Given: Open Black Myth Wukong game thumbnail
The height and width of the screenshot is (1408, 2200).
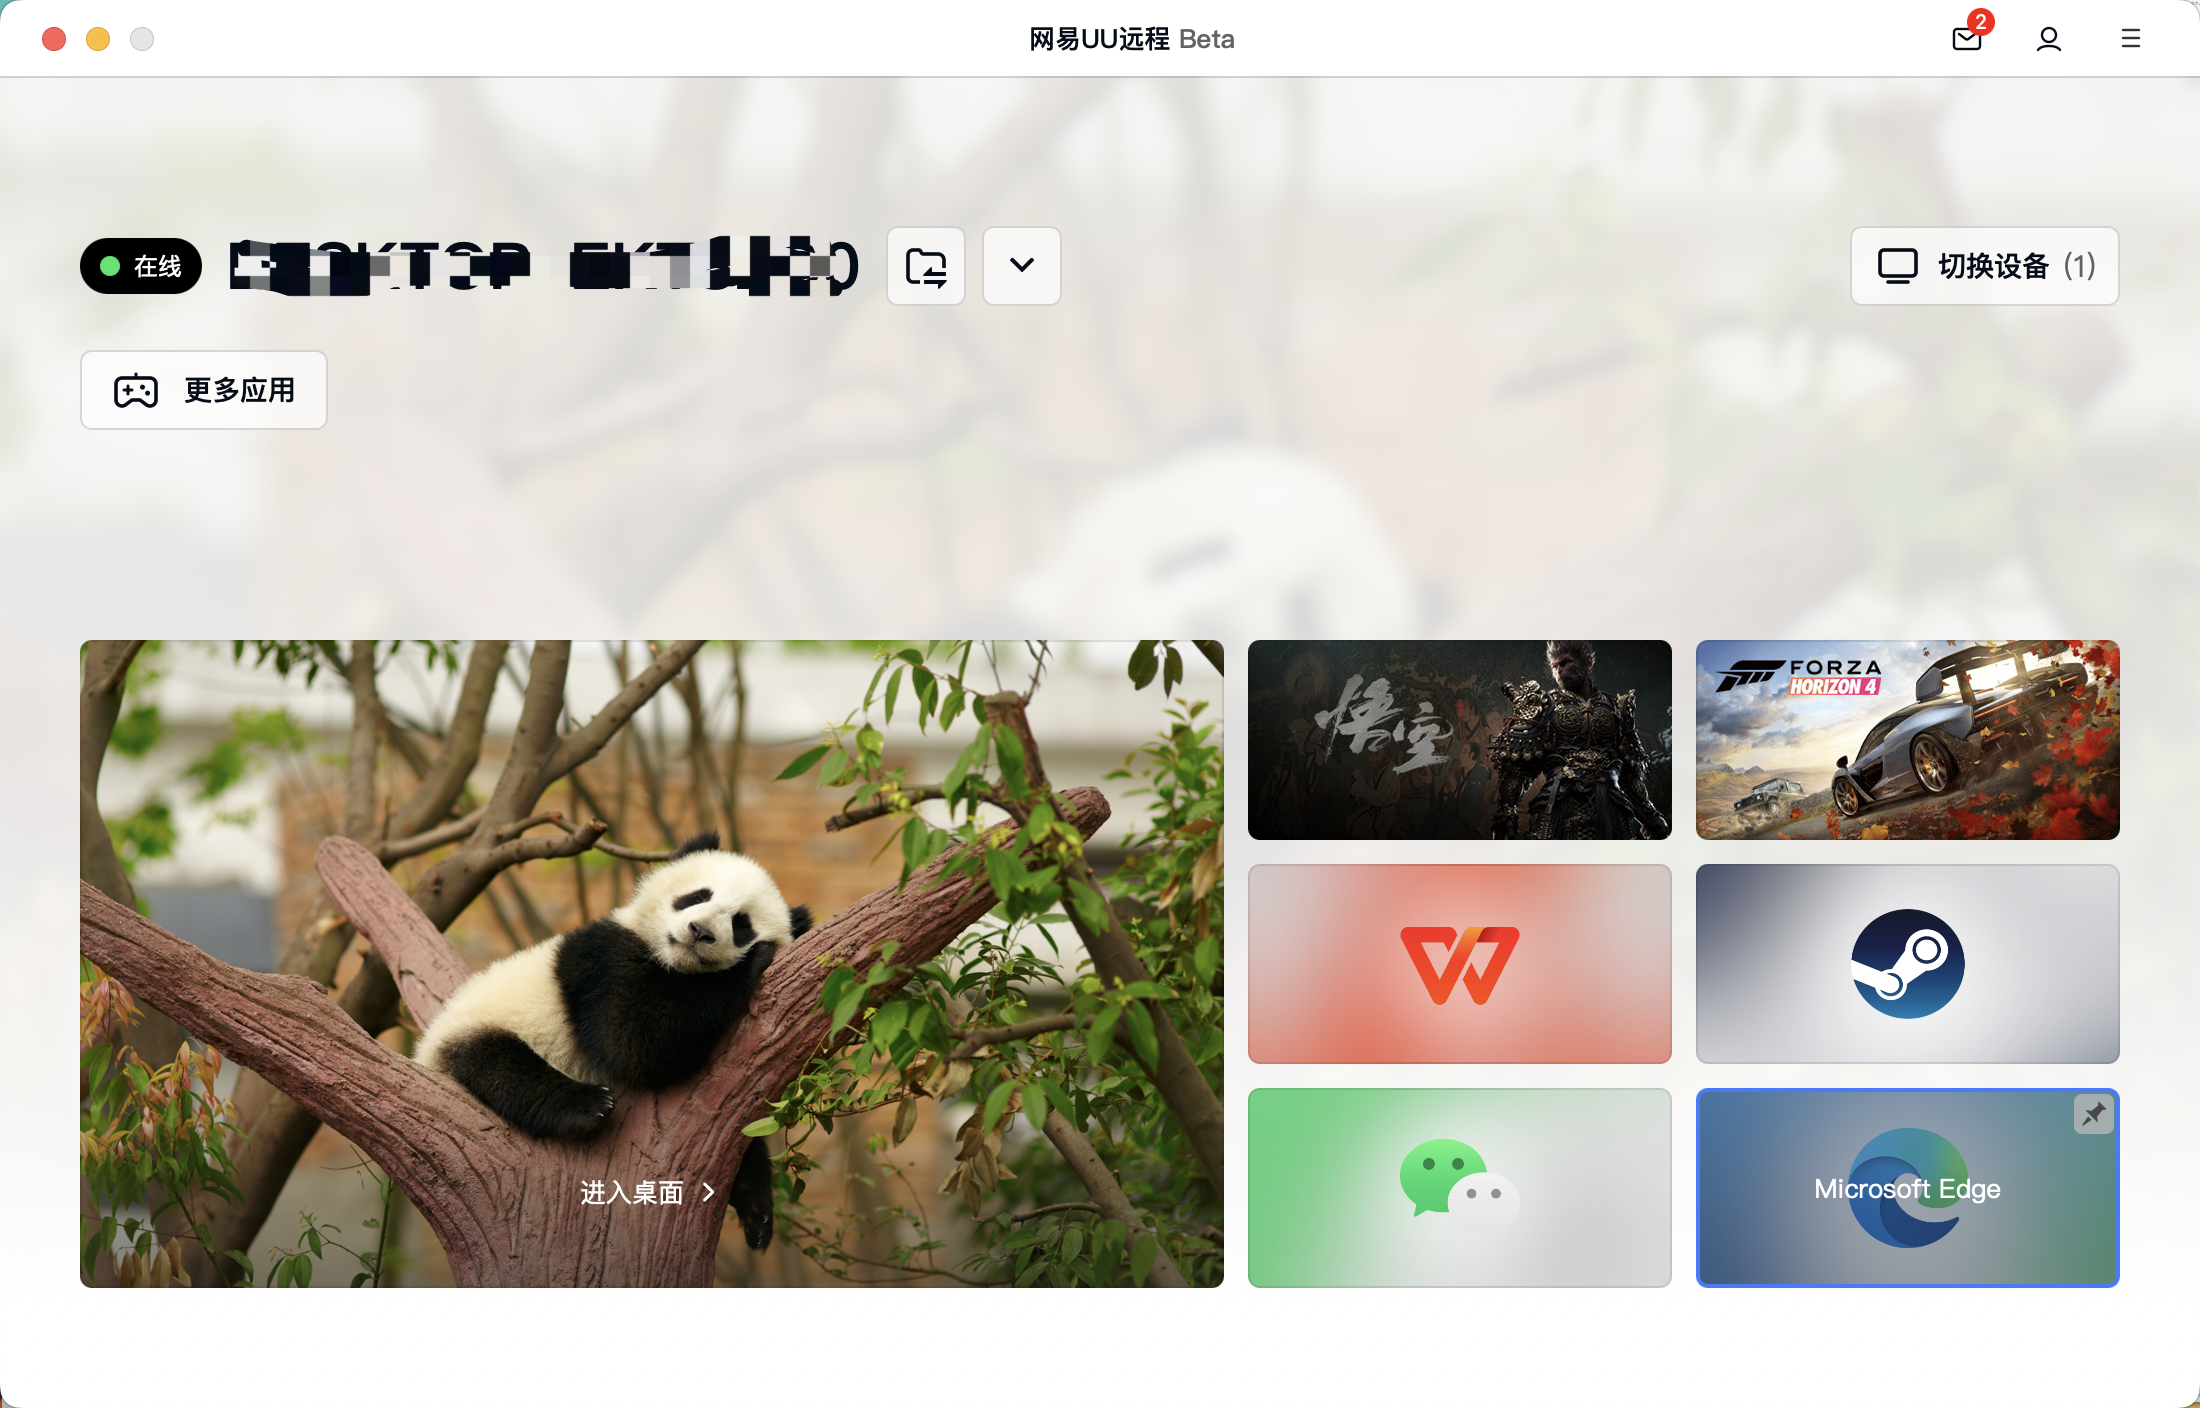Looking at the screenshot, I should click(x=1460, y=740).
